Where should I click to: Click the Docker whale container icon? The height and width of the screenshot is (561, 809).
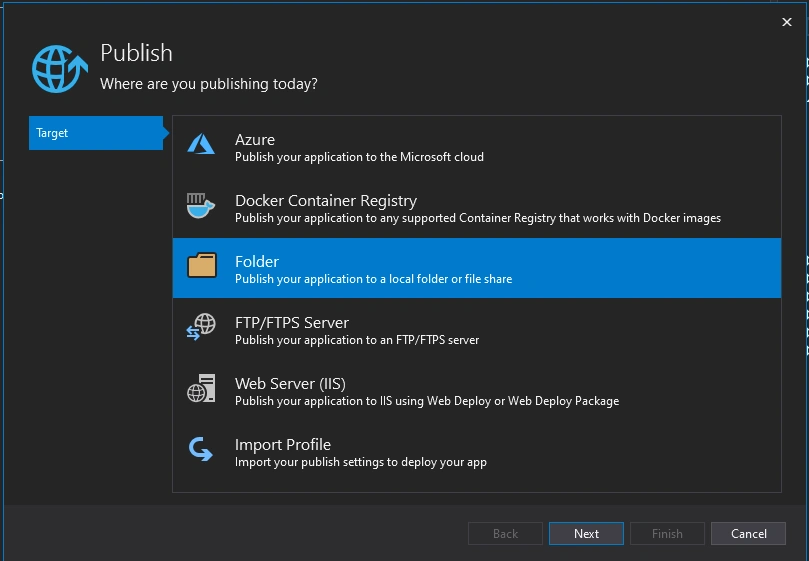coord(201,206)
